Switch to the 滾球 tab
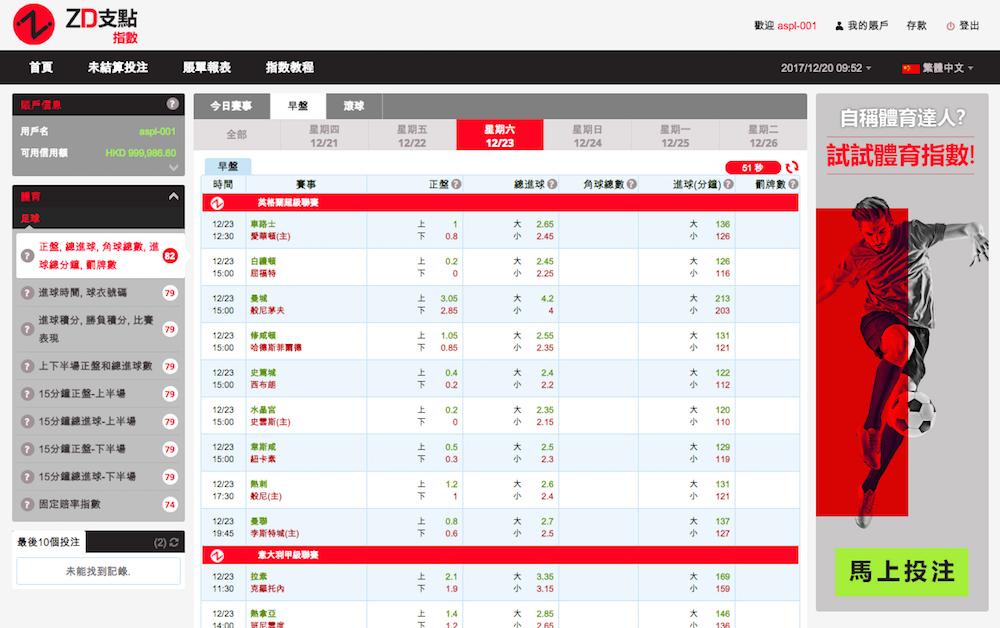This screenshot has width=1000, height=628. pyautogui.click(x=354, y=106)
